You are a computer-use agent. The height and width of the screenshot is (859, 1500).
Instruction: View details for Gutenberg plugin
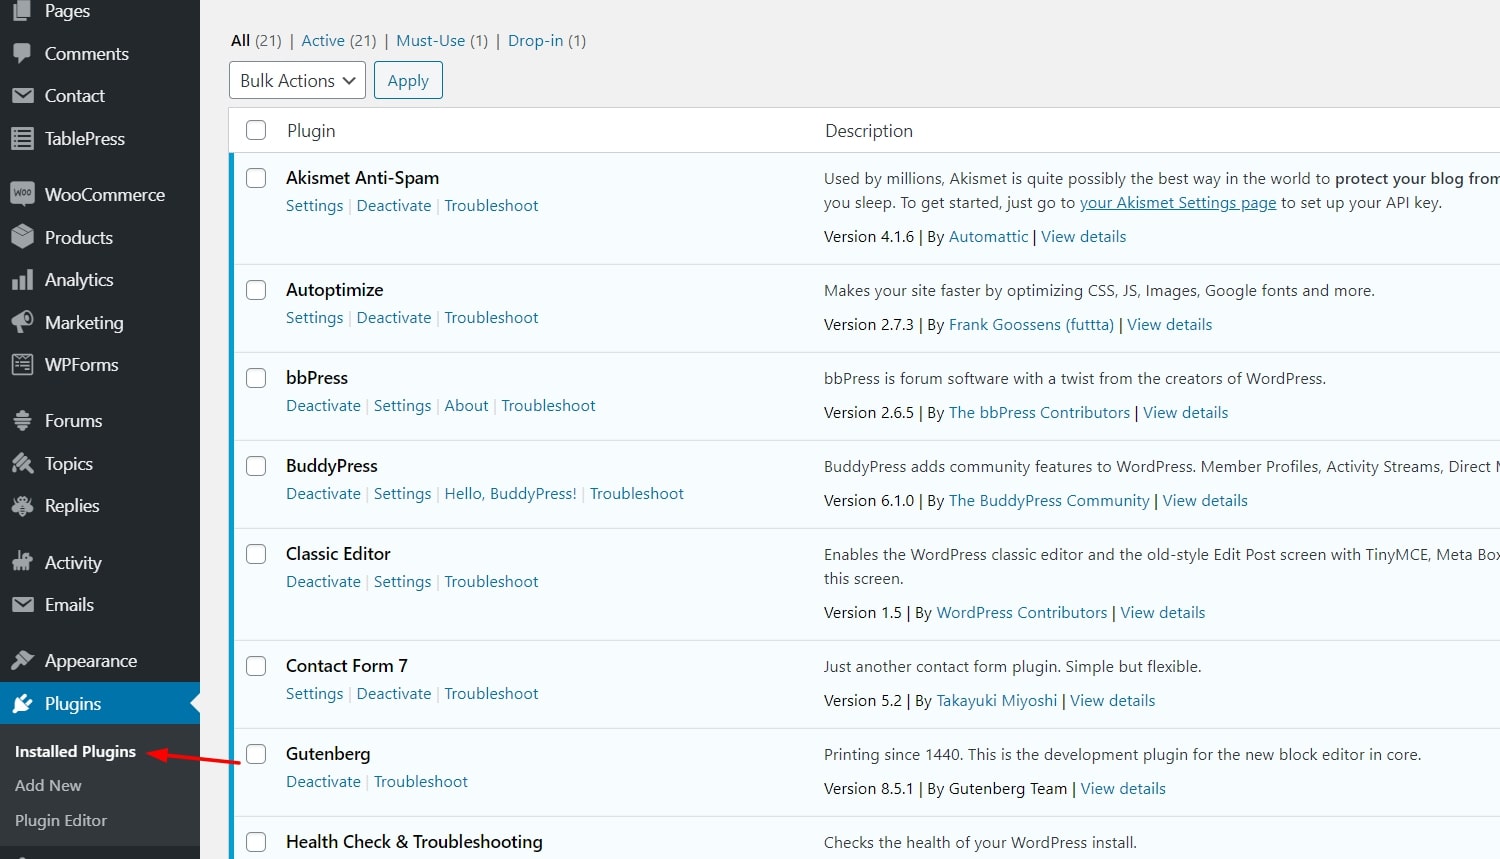pyautogui.click(x=1123, y=789)
